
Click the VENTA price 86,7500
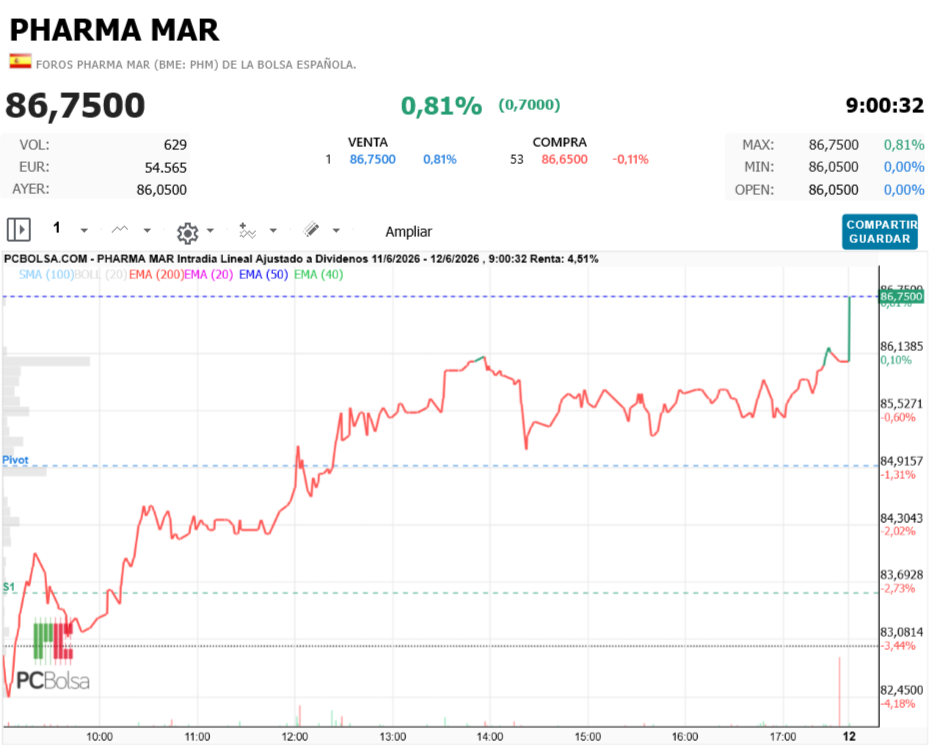(x=372, y=160)
